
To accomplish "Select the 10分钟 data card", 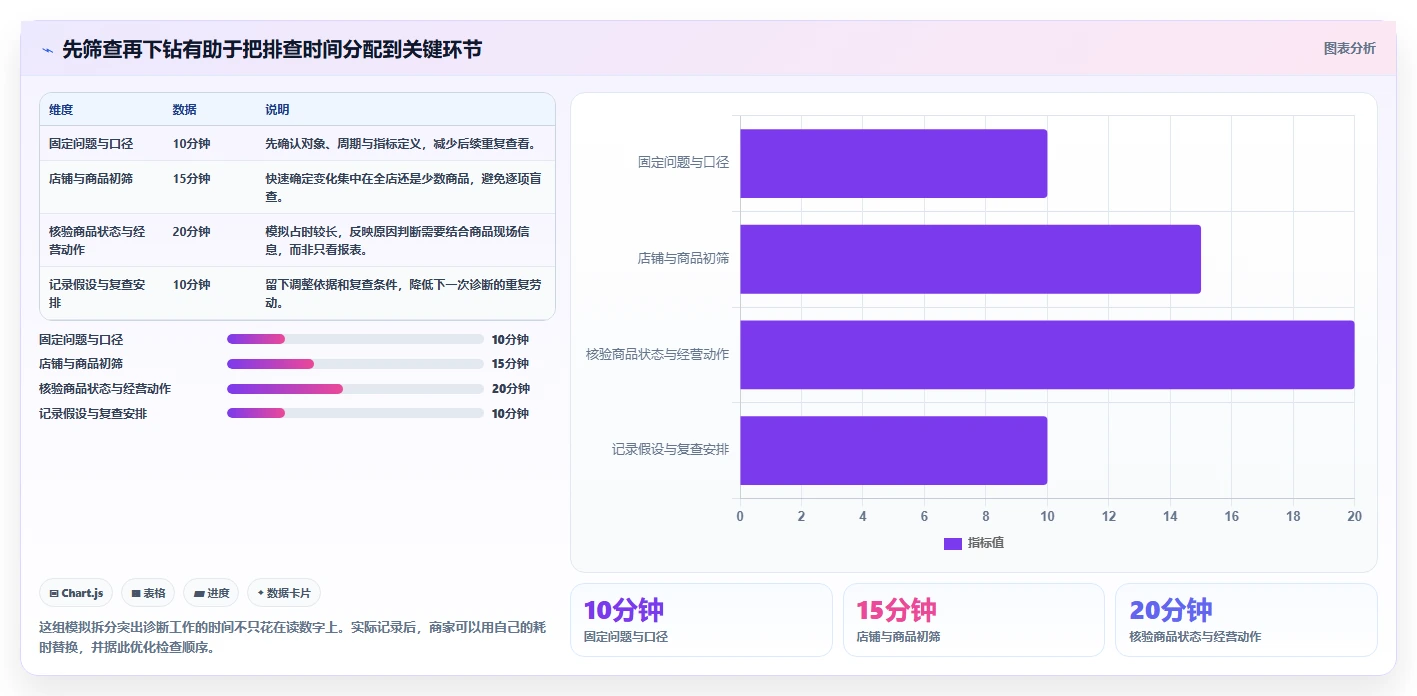I will coord(701,620).
